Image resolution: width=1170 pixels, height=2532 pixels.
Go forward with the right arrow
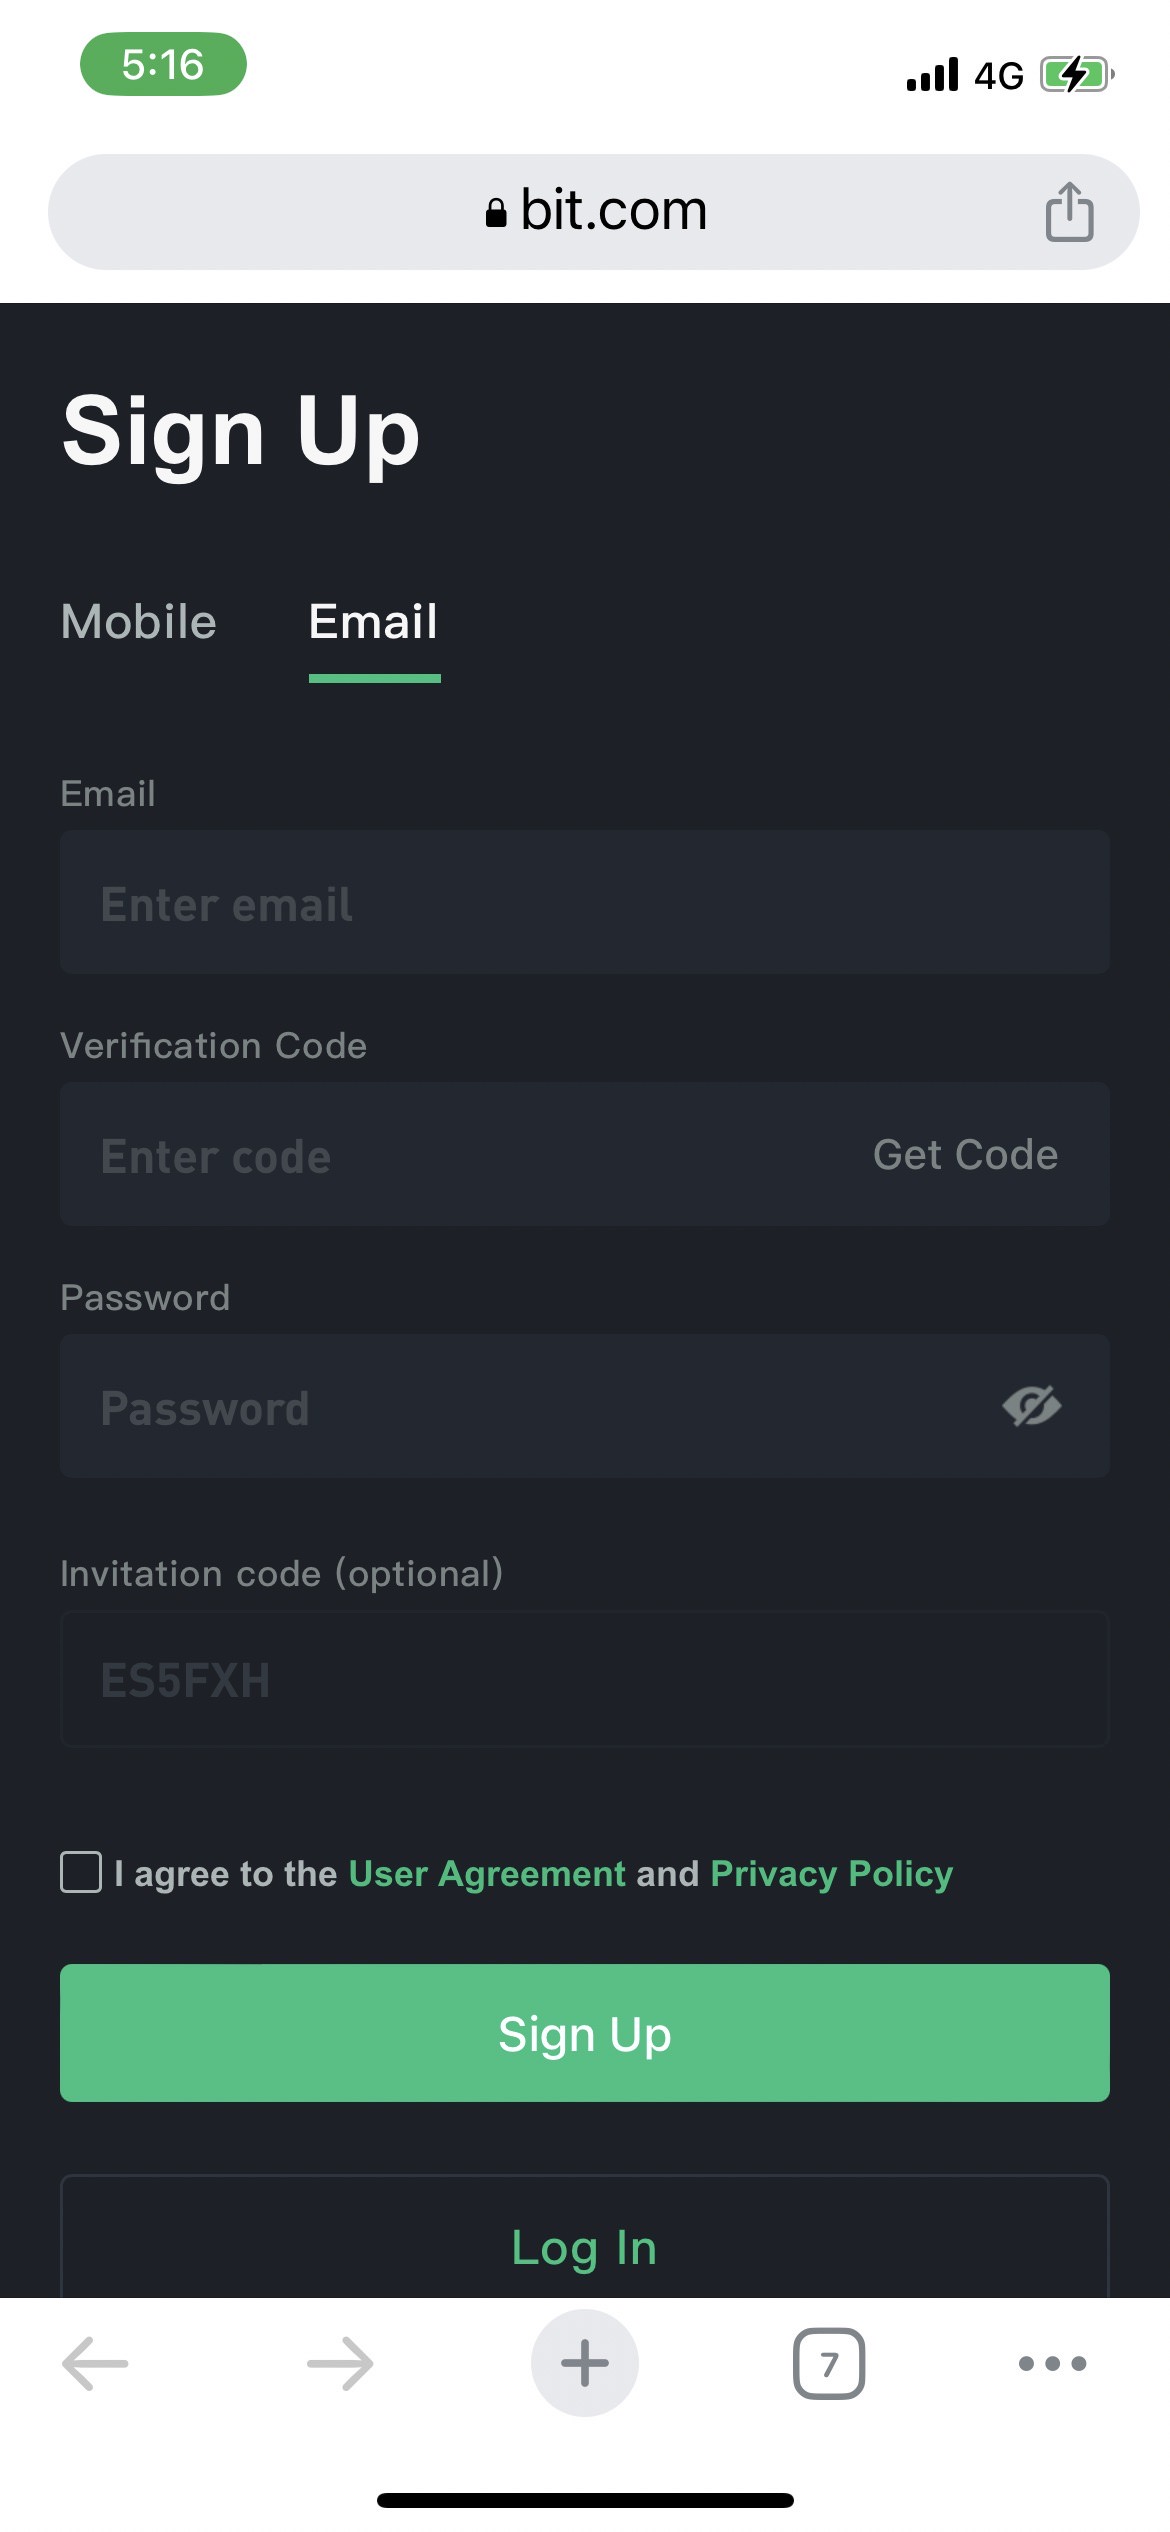point(340,2364)
